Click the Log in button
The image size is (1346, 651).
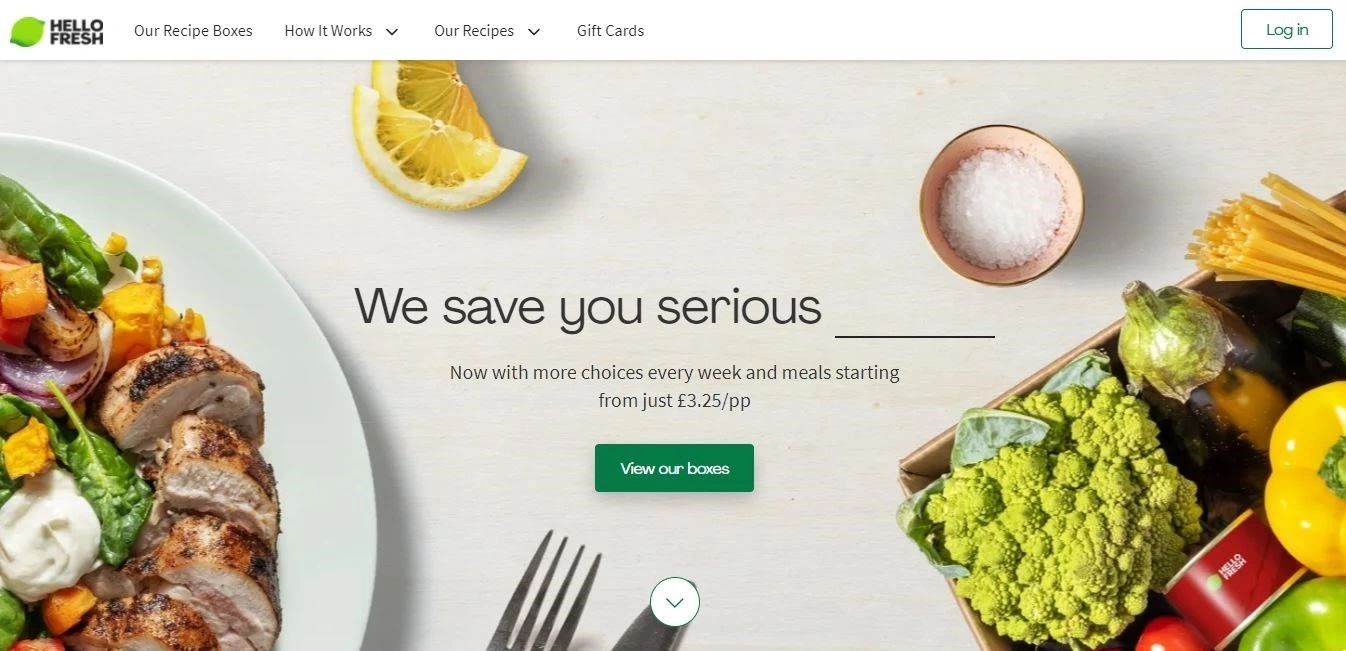pos(1286,29)
